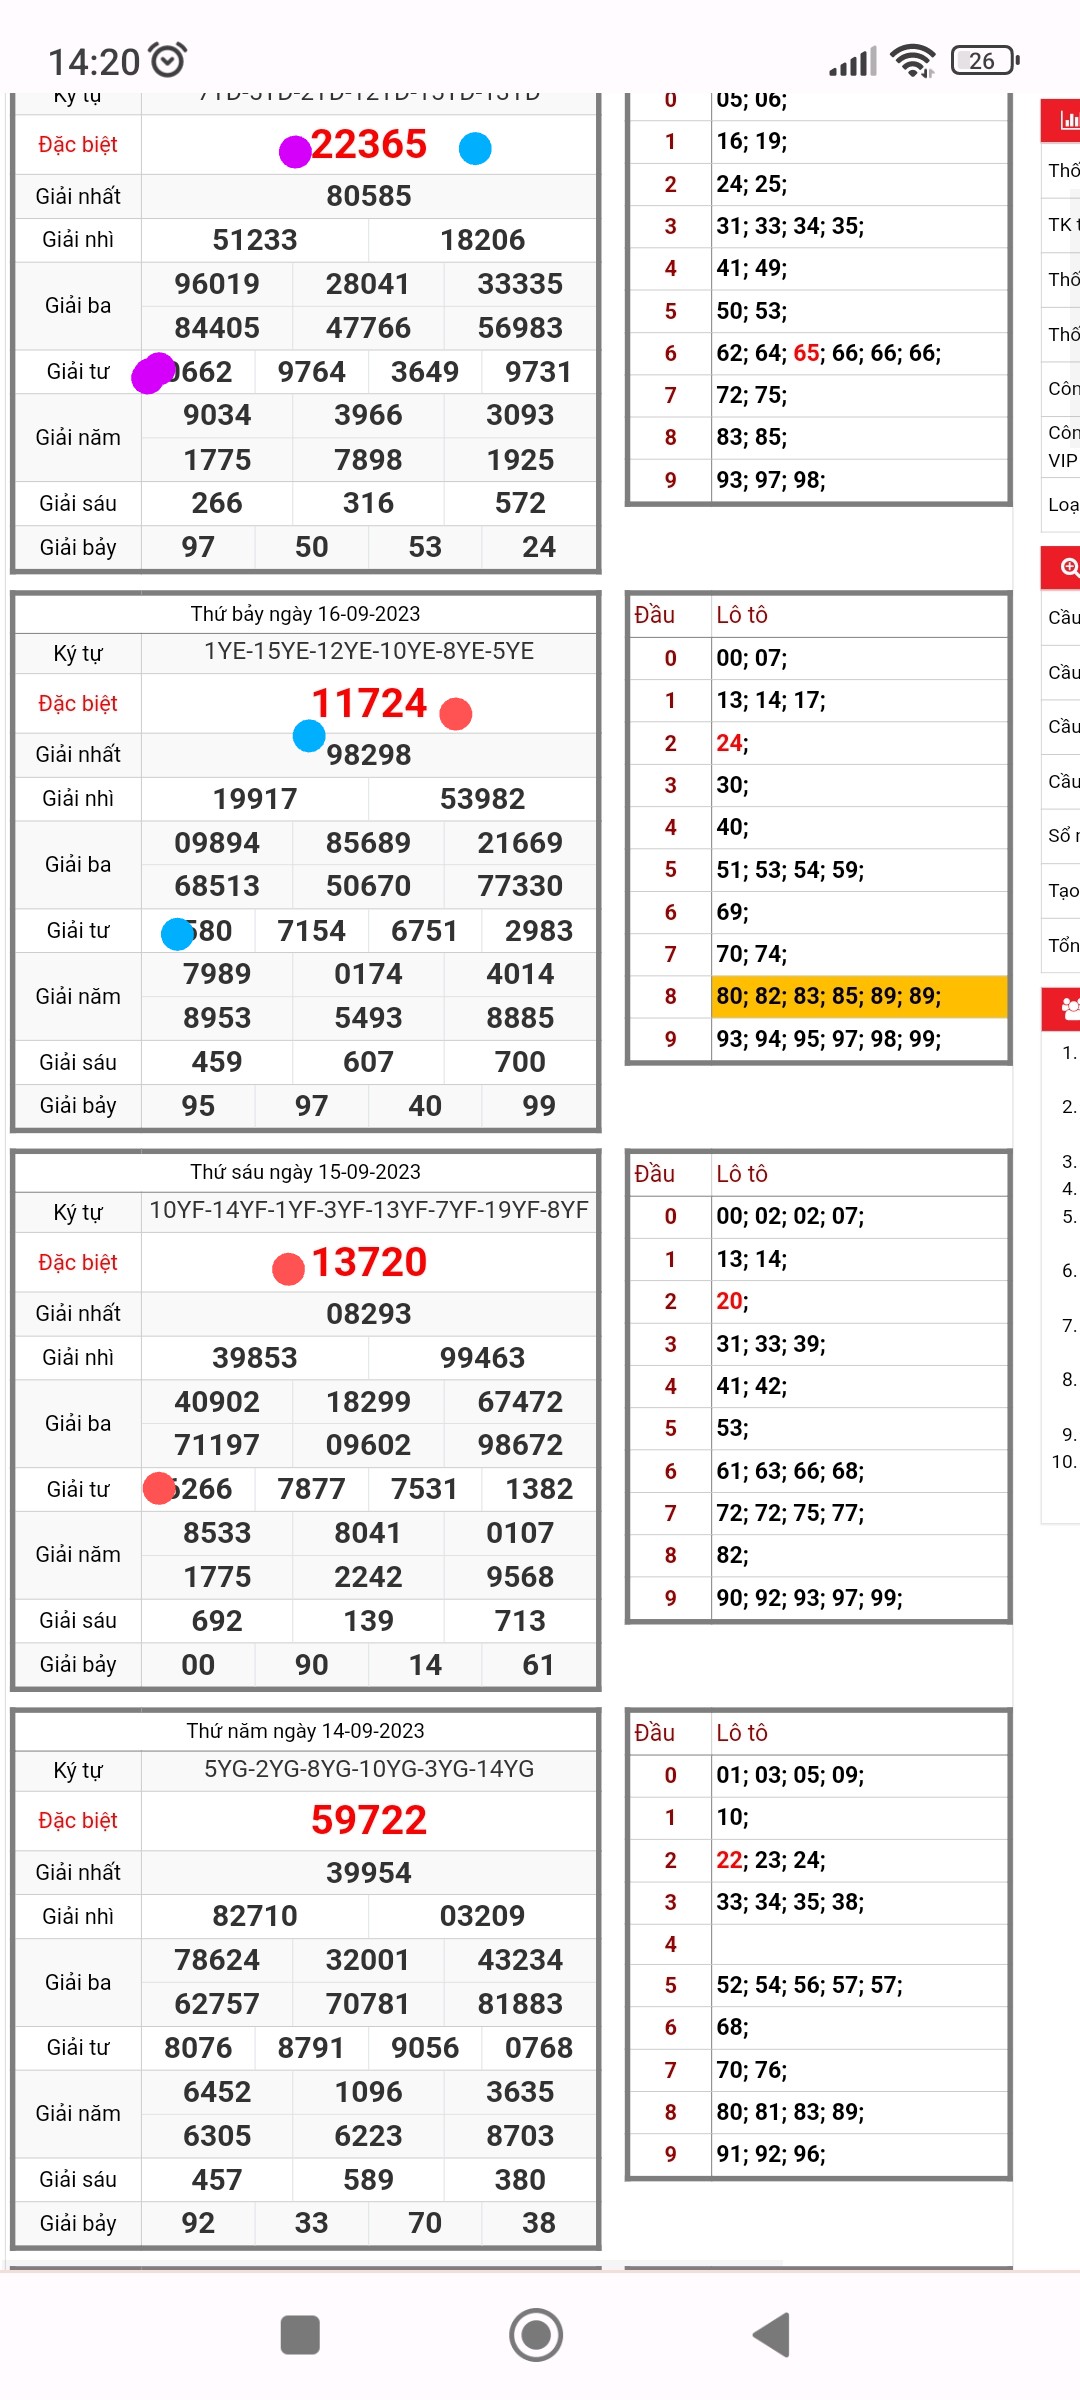This screenshot has height=2400, width=1080.
Task: Tap the fifth prize number 5493
Action: [369, 1018]
